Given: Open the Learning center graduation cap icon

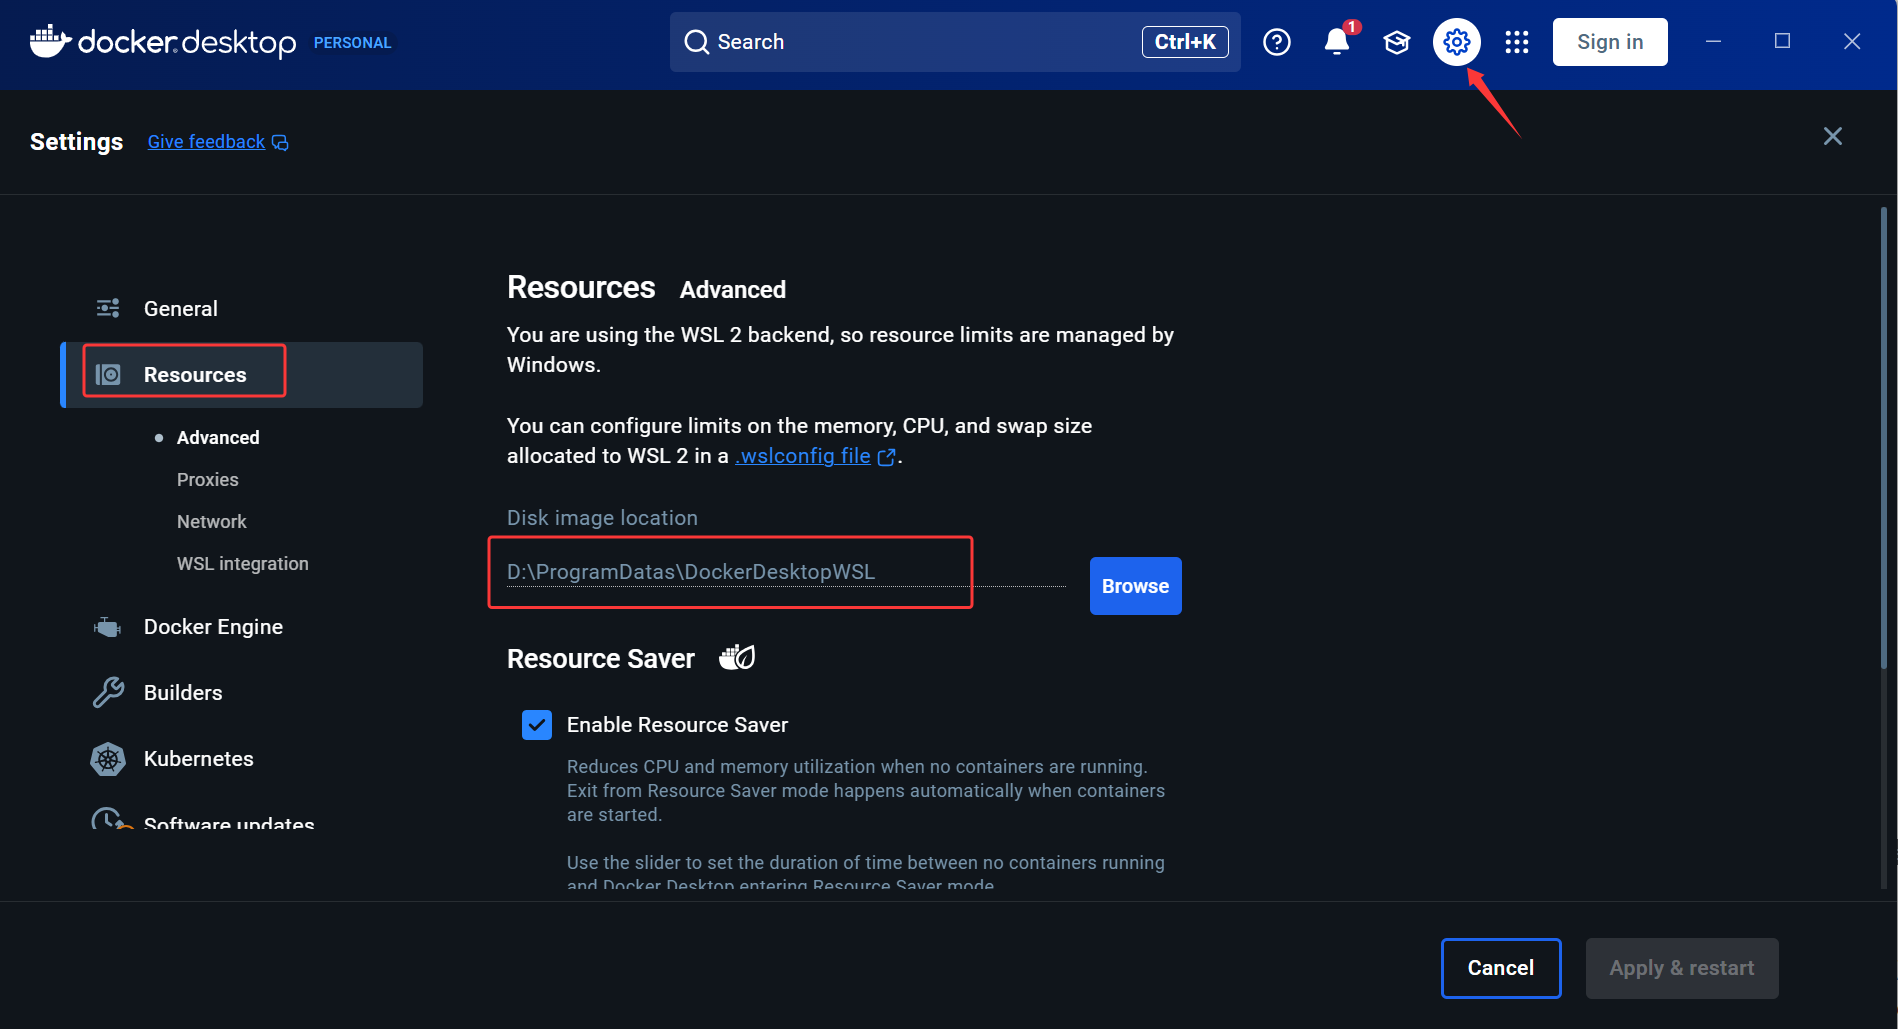Looking at the screenshot, I should click(x=1397, y=42).
